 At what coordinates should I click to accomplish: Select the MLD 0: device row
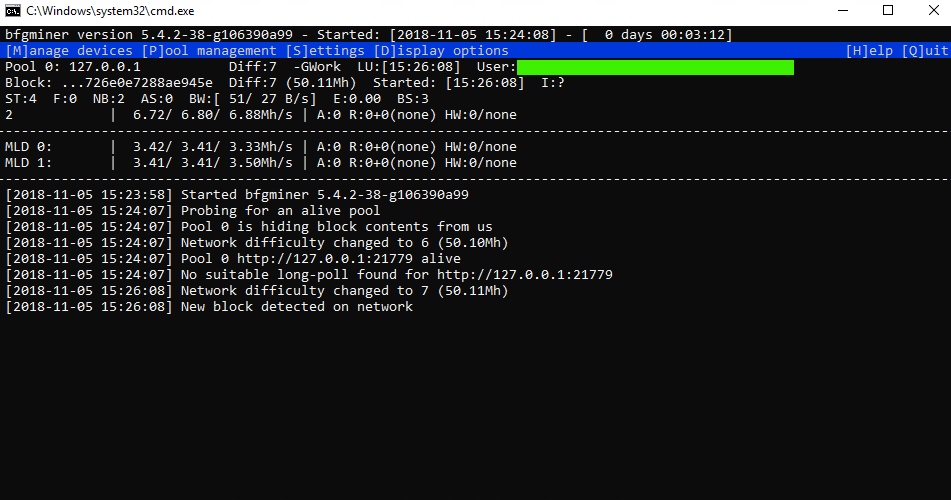pos(261,146)
